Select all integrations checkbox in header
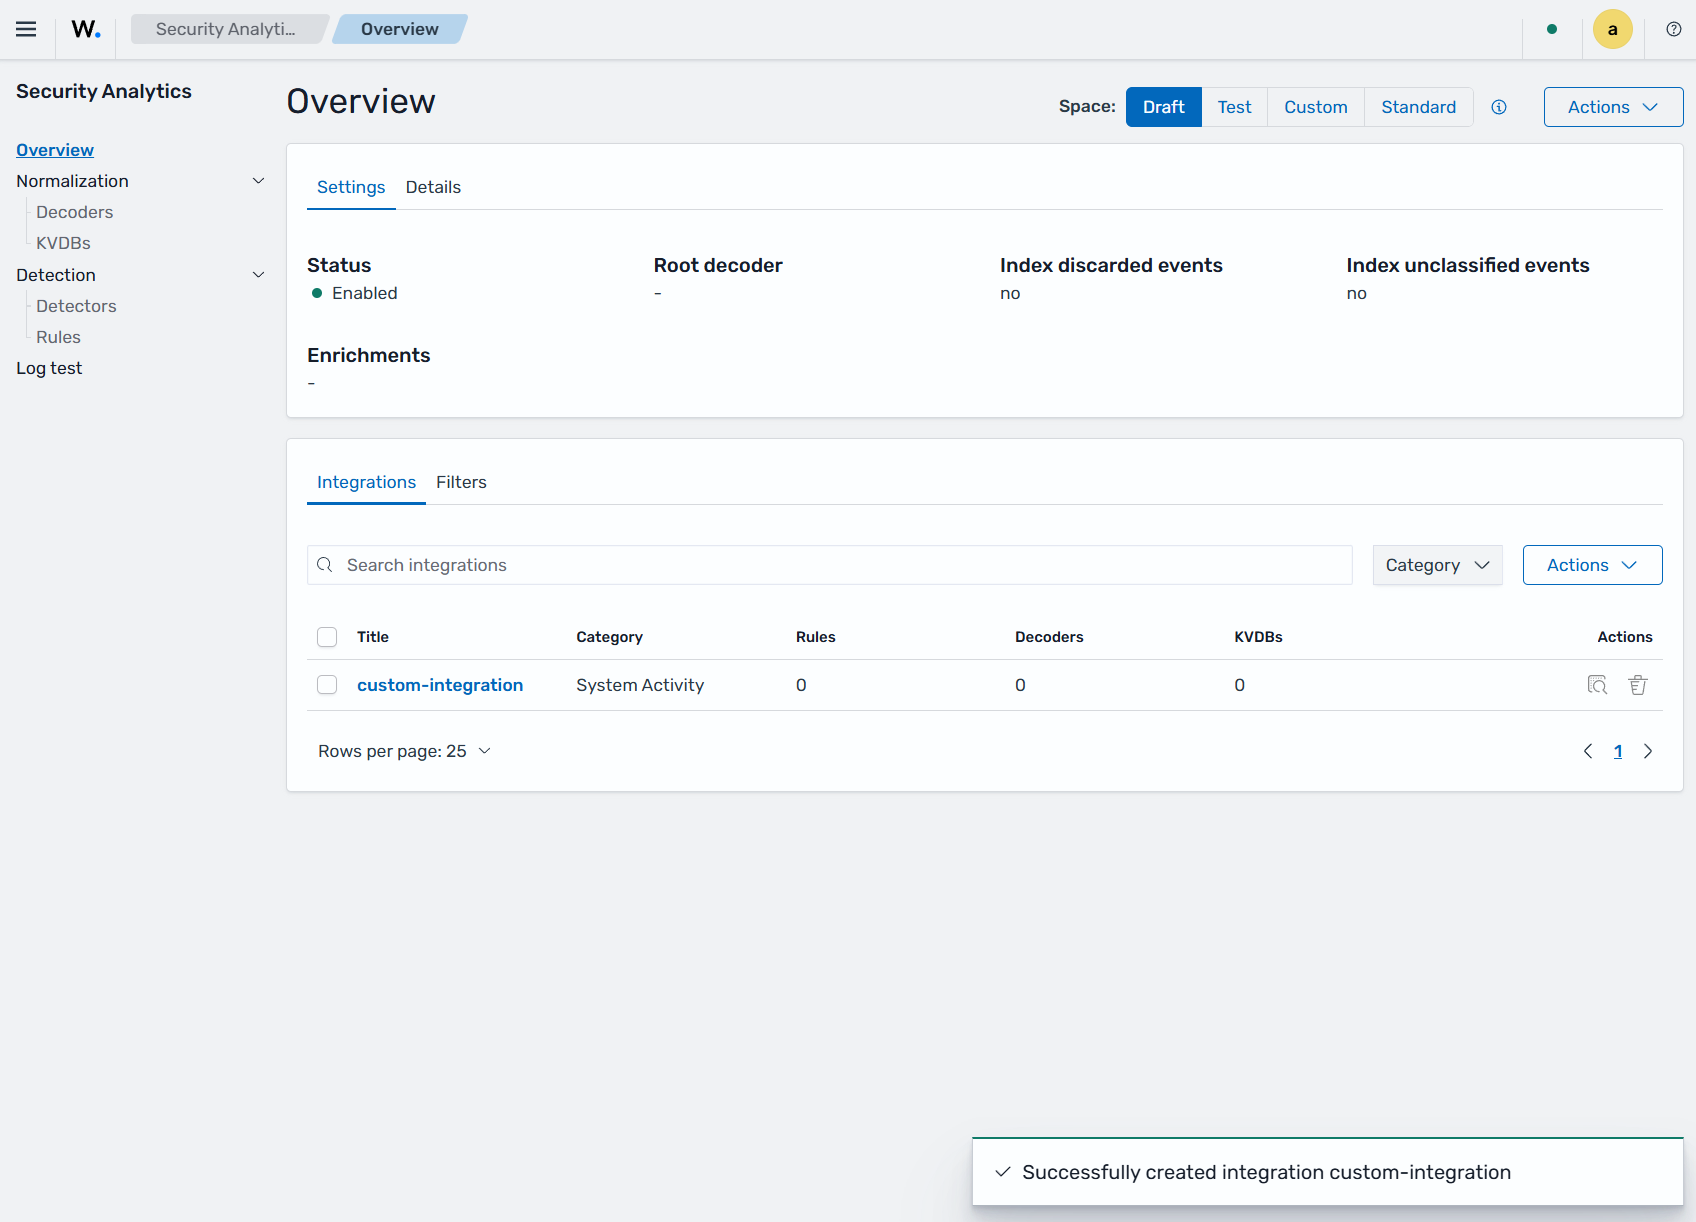The image size is (1696, 1222). (x=327, y=637)
